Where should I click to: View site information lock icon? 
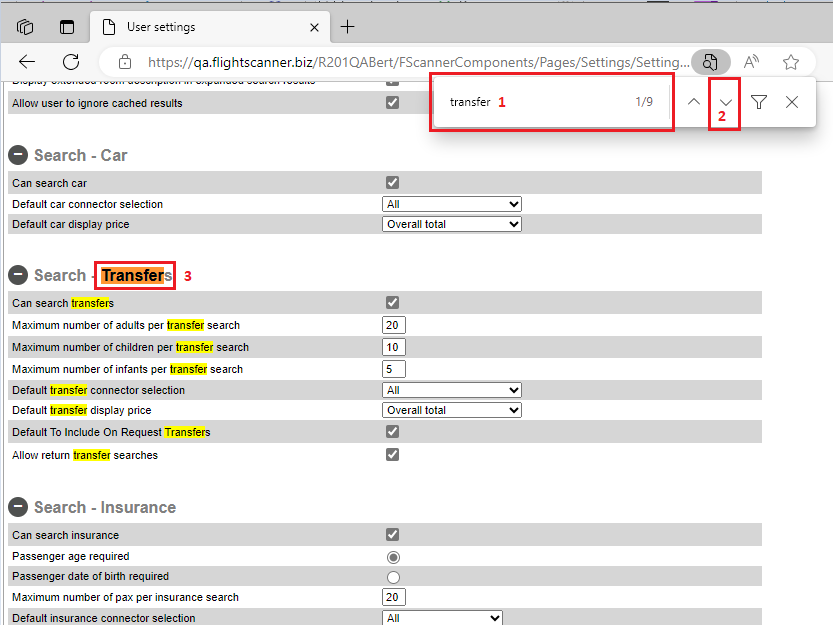[125, 62]
